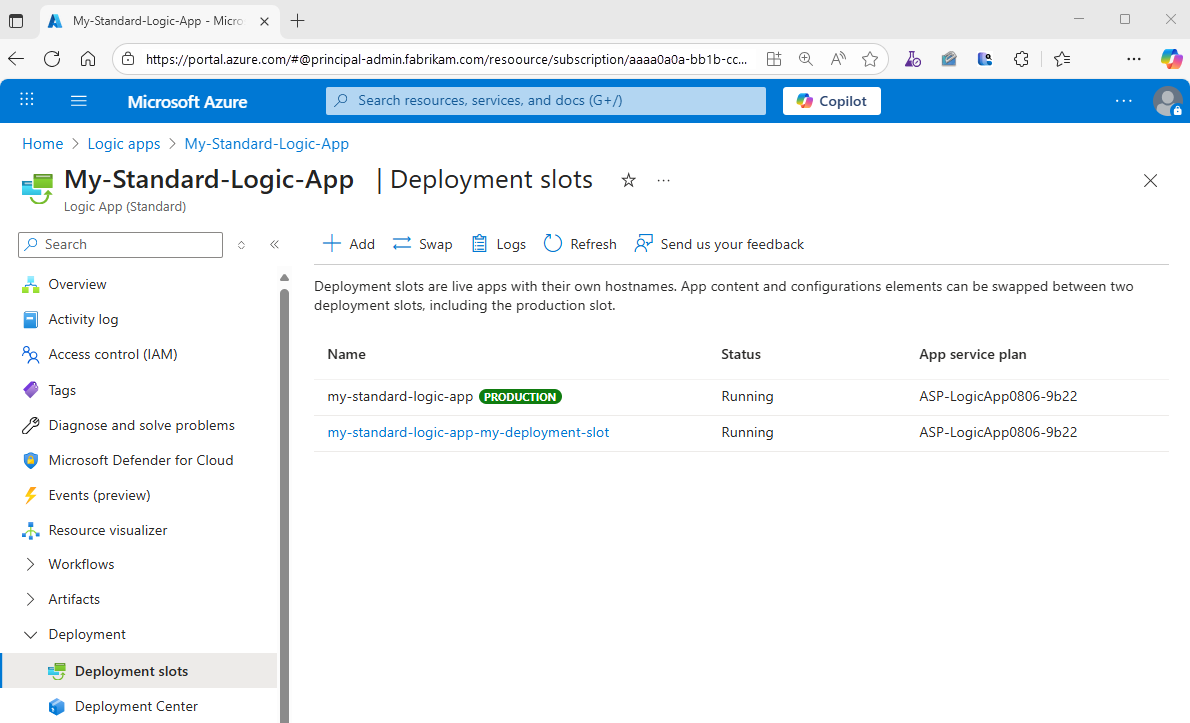Click the Running status of the production slot

click(748, 397)
